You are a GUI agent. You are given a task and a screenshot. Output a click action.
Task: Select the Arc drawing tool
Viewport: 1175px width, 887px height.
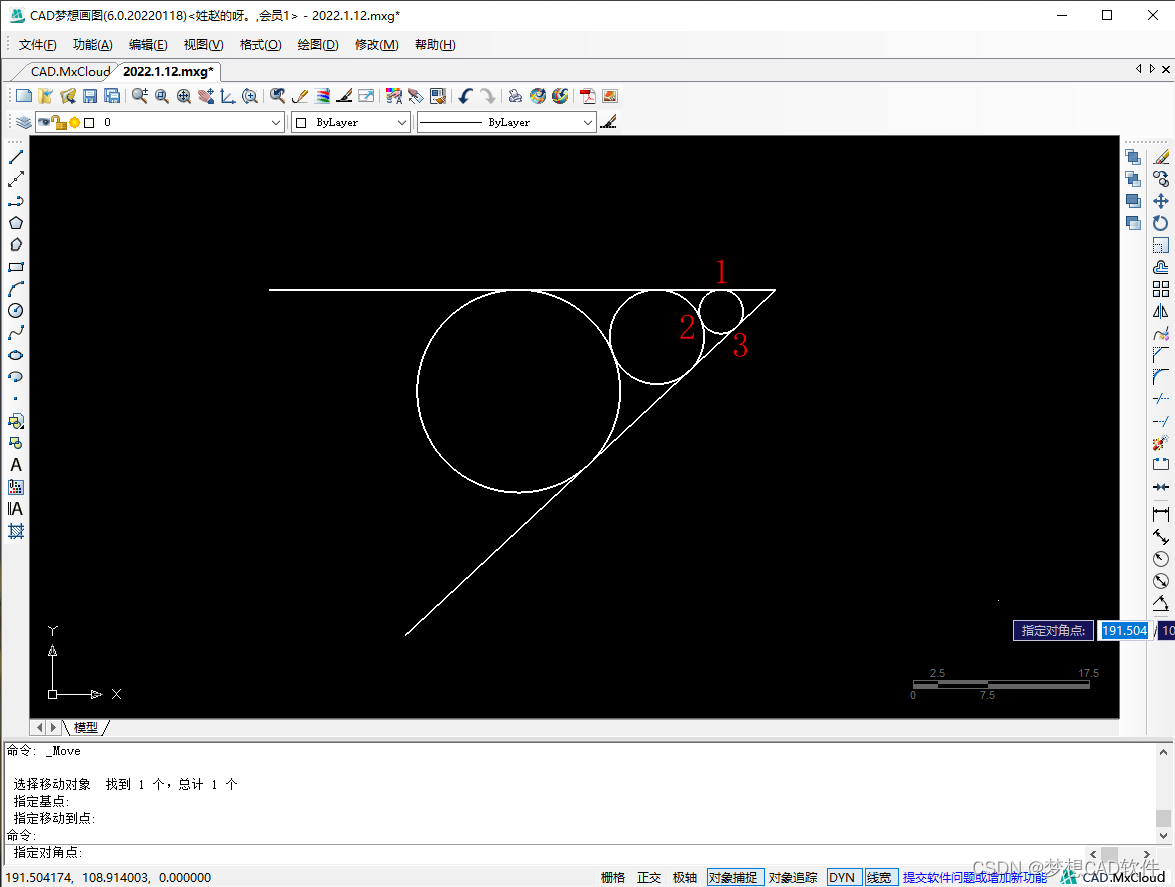point(16,288)
